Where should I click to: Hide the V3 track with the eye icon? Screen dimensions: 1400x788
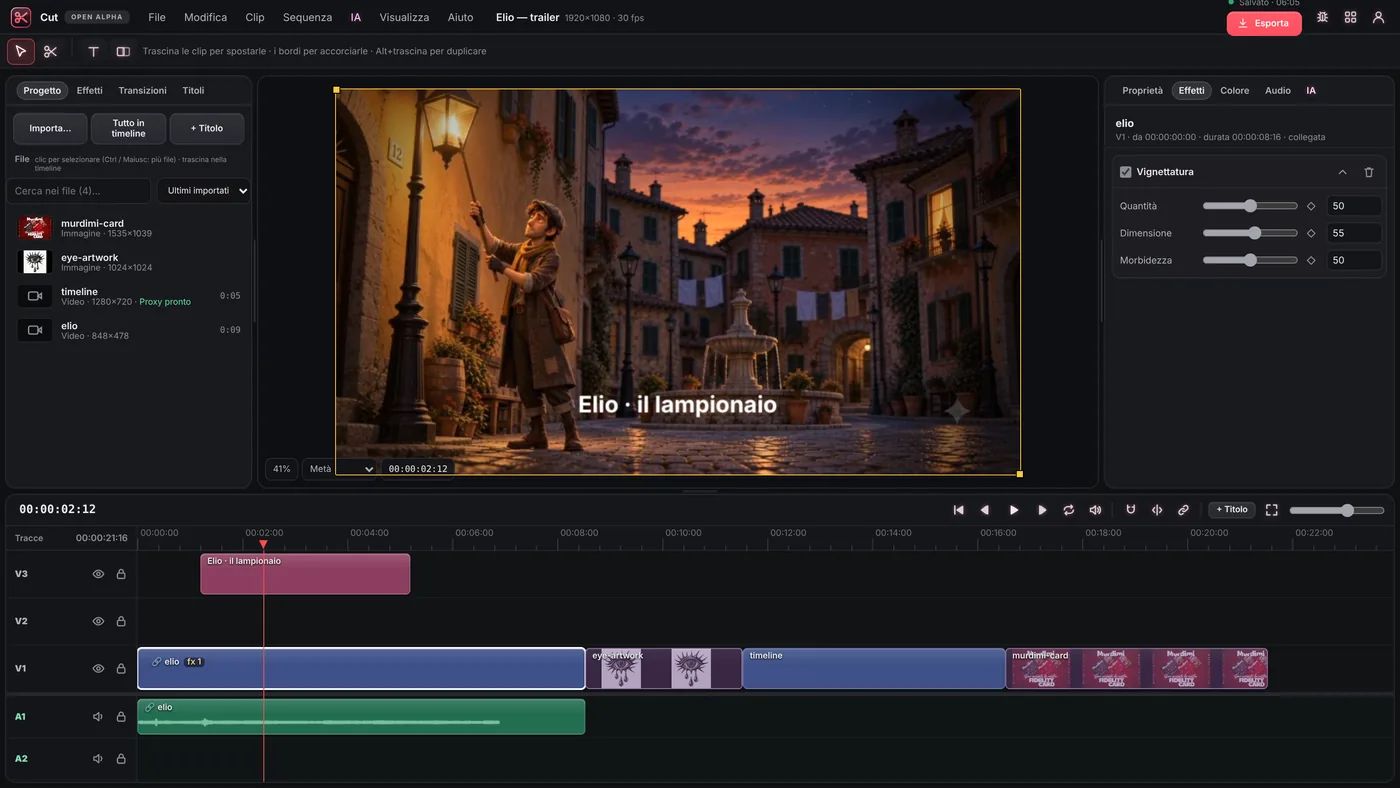tap(98, 574)
